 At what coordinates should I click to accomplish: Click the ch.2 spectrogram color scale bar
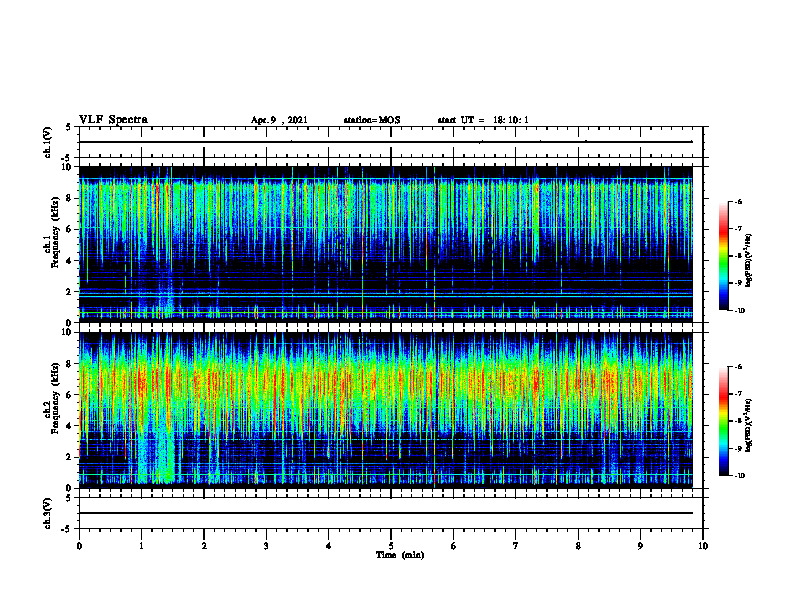724,421
